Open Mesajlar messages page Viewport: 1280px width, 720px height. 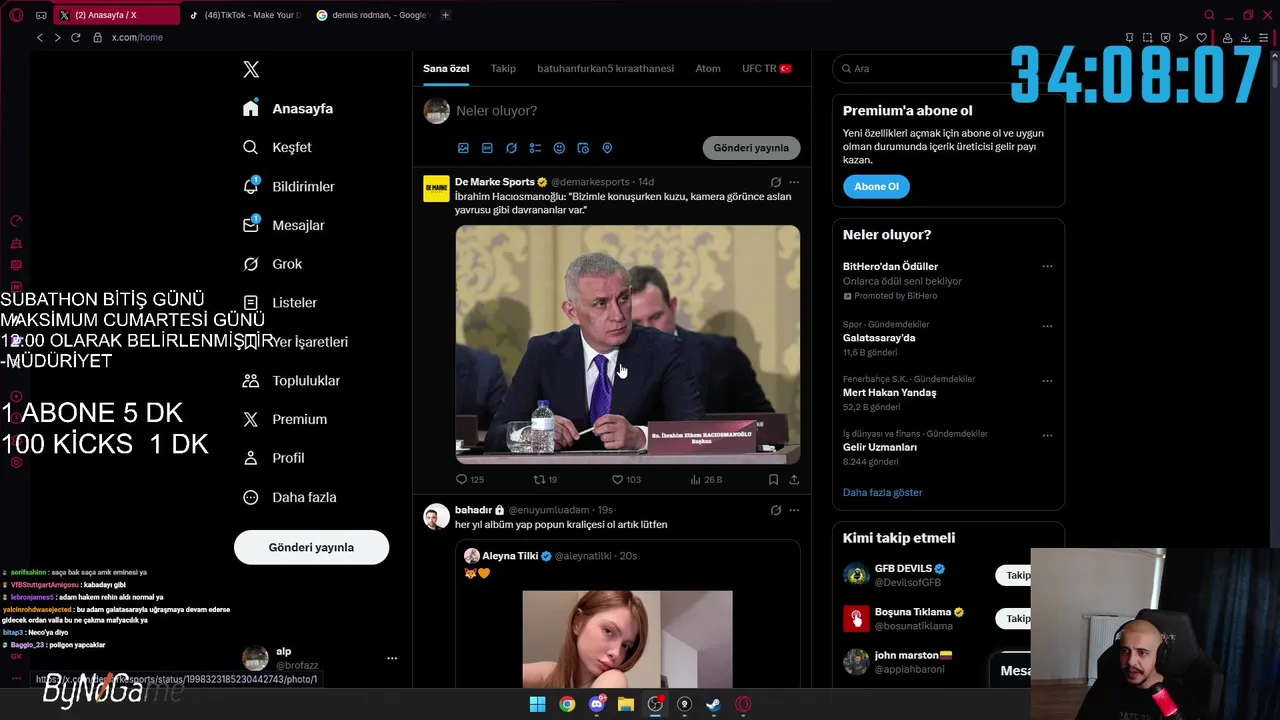(284, 225)
